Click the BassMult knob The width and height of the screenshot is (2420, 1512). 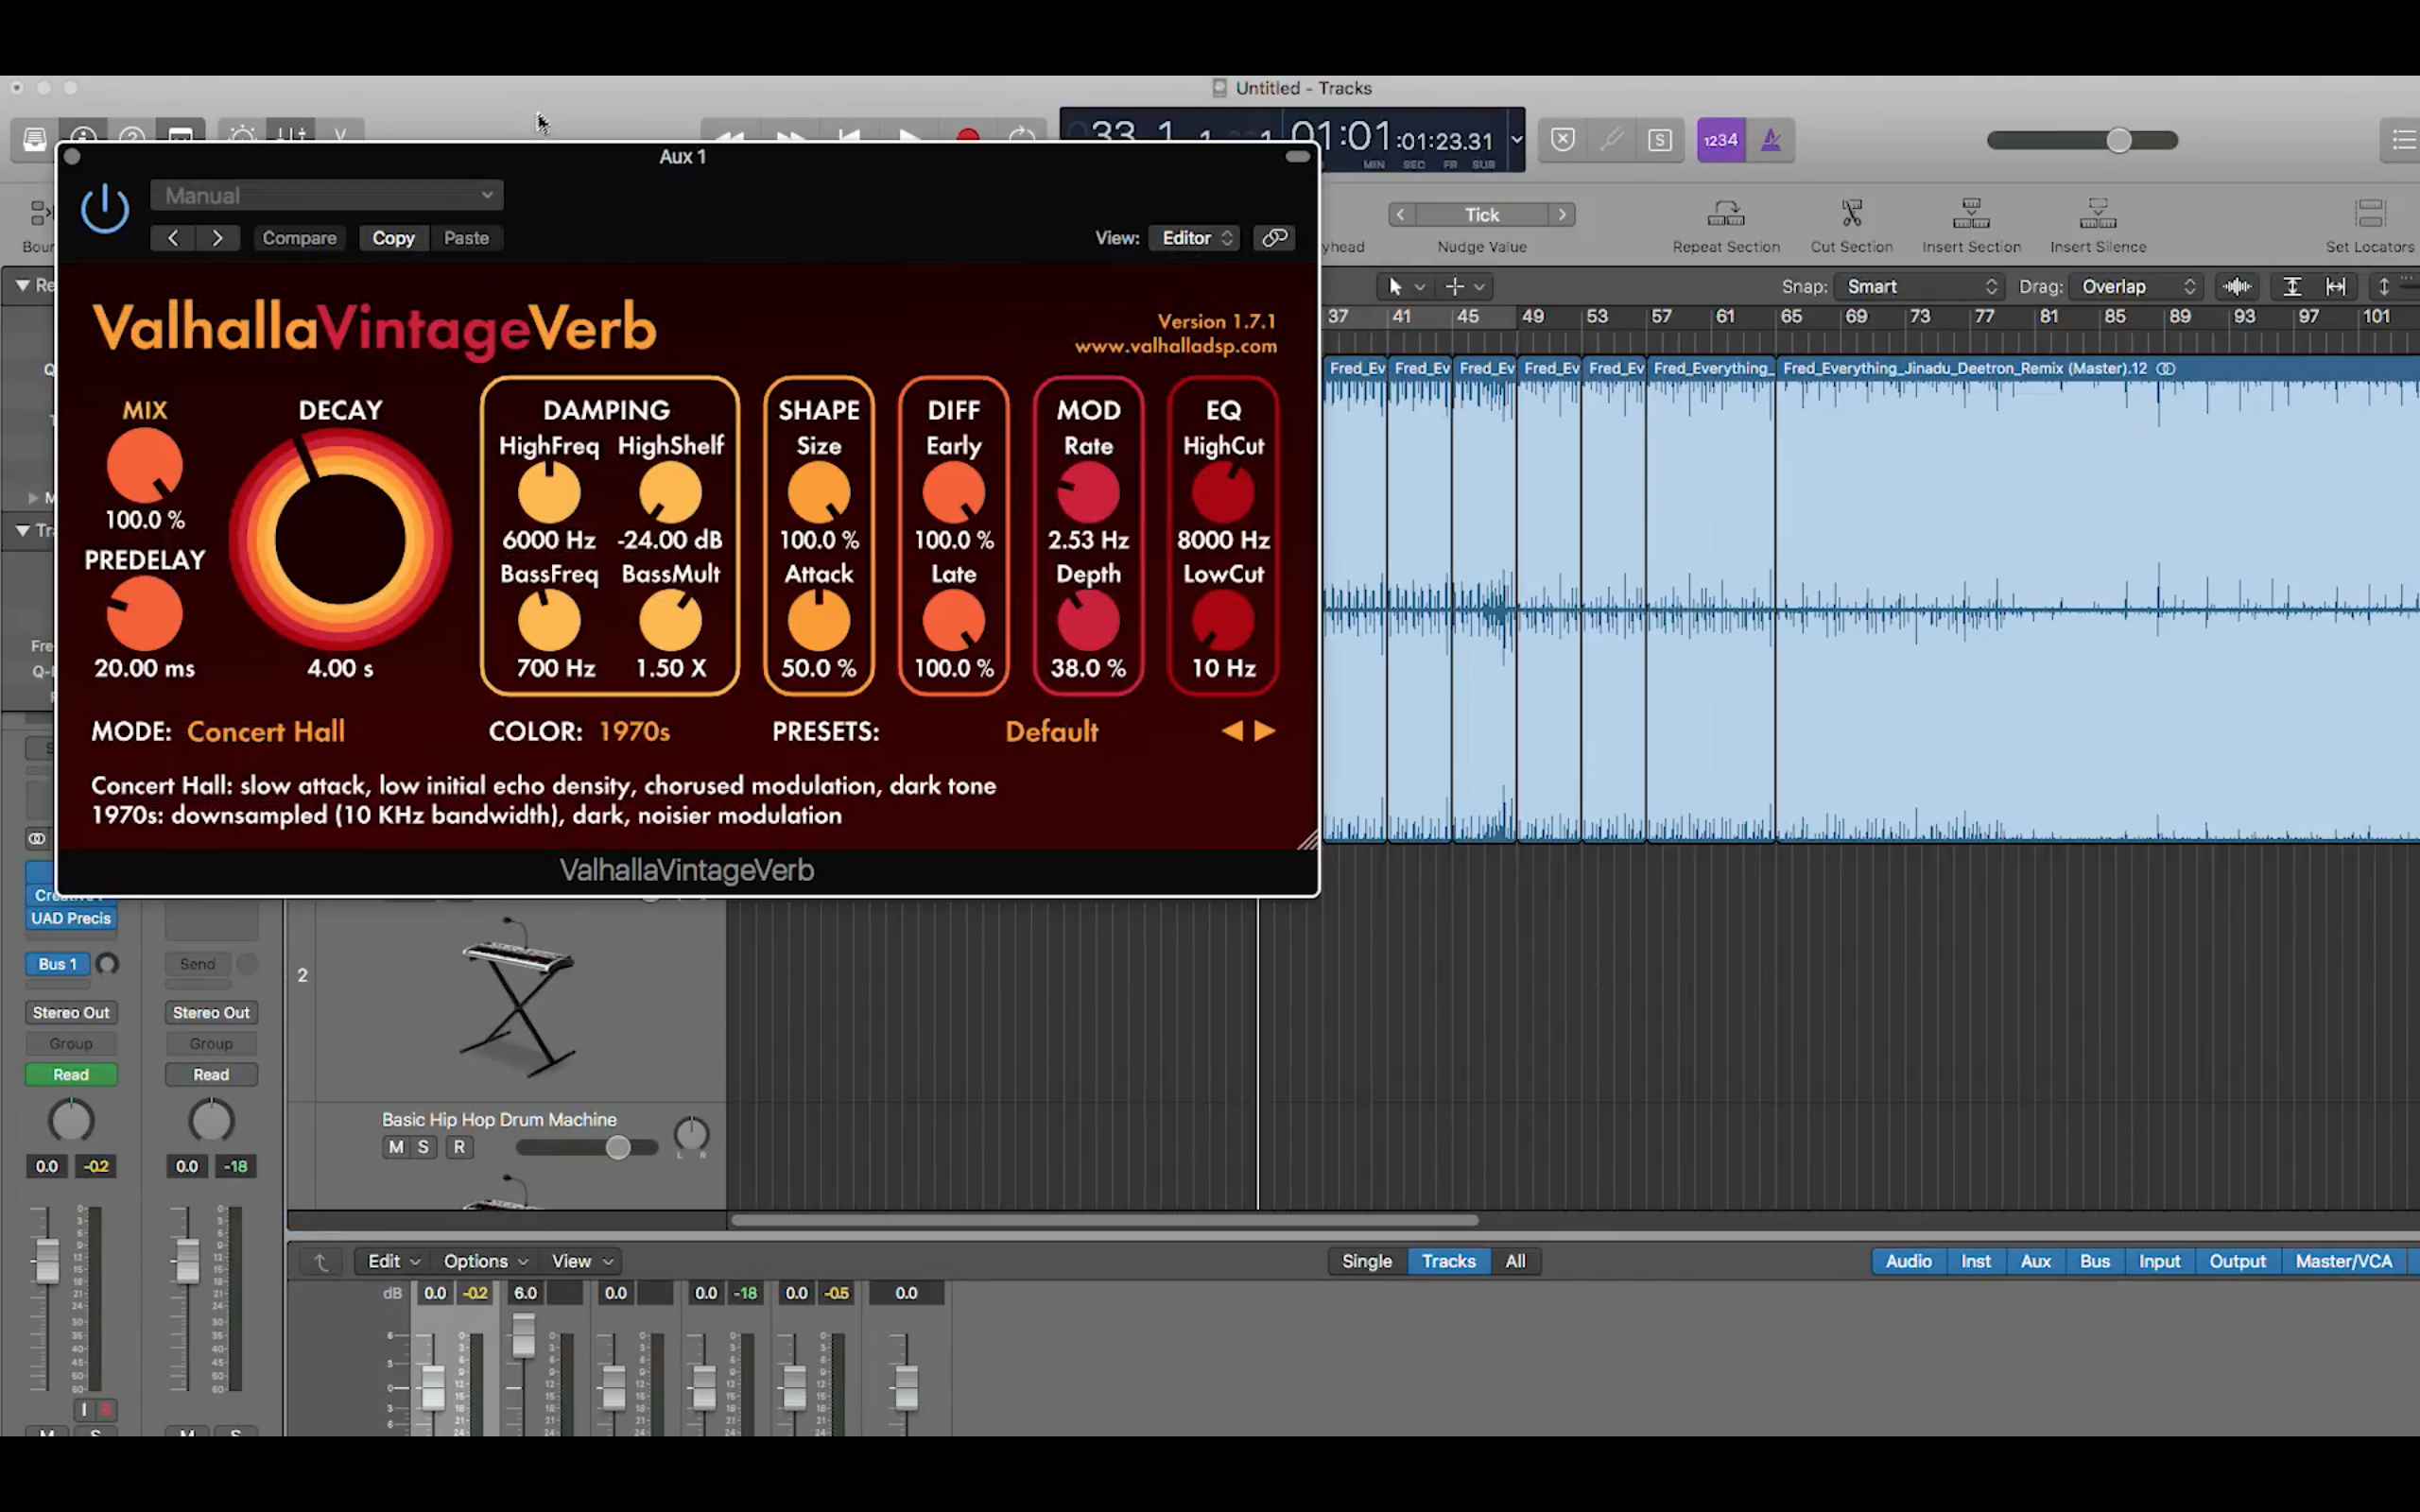[670, 621]
